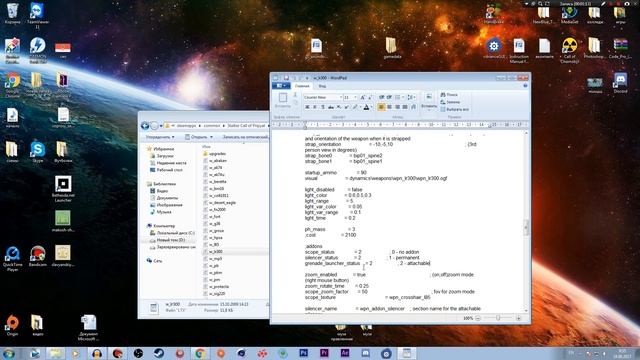640x360 pixels.
Task: Apply subscript formatting in WordPad
Action: [x=339, y=107]
